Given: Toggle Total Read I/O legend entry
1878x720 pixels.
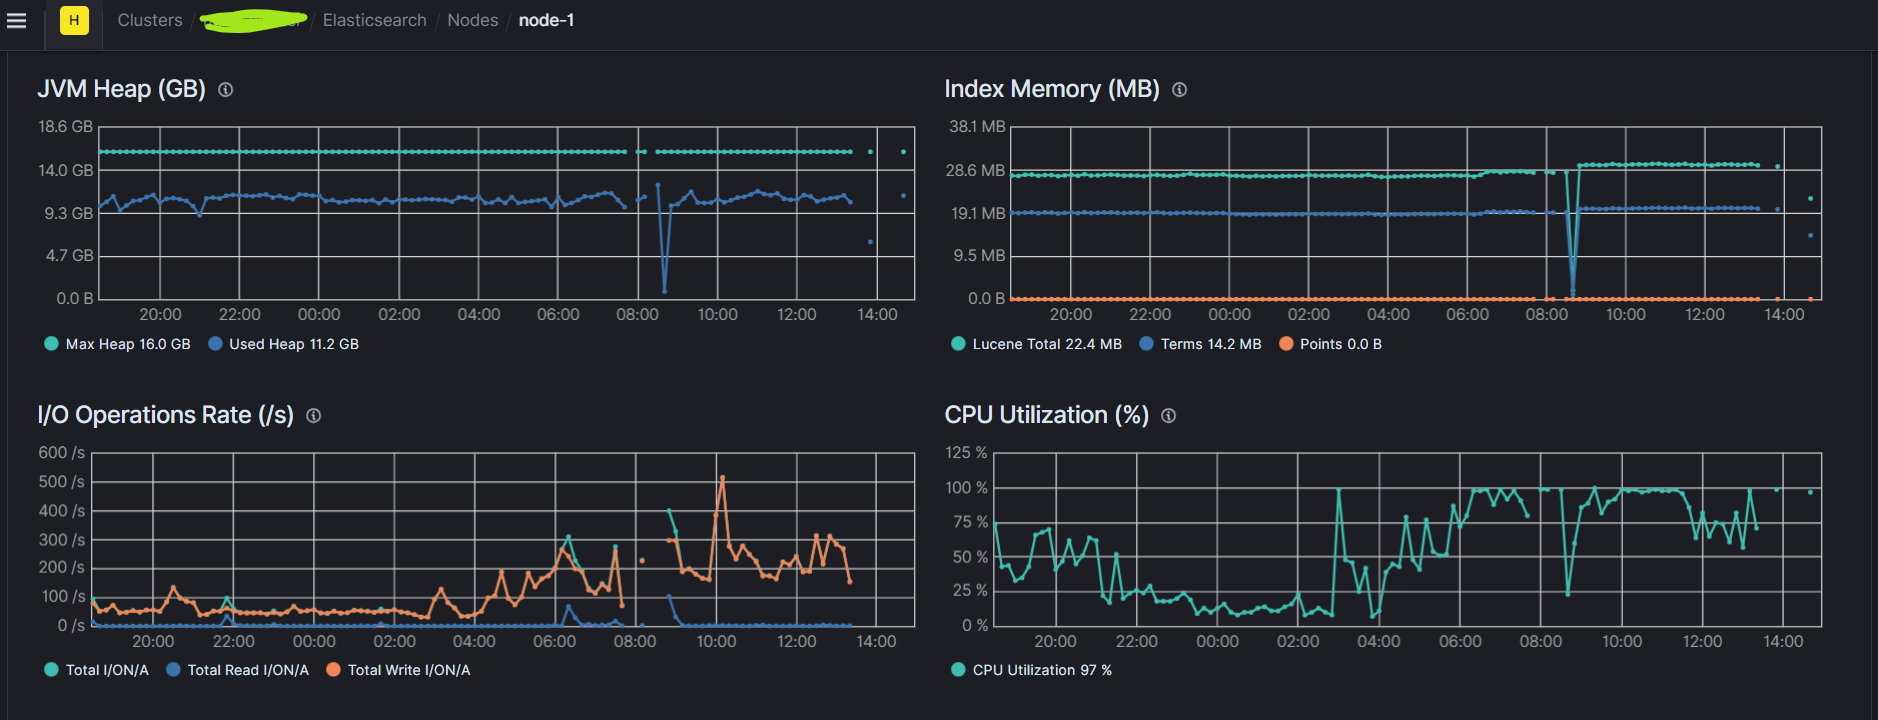Looking at the screenshot, I should coord(238,670).
